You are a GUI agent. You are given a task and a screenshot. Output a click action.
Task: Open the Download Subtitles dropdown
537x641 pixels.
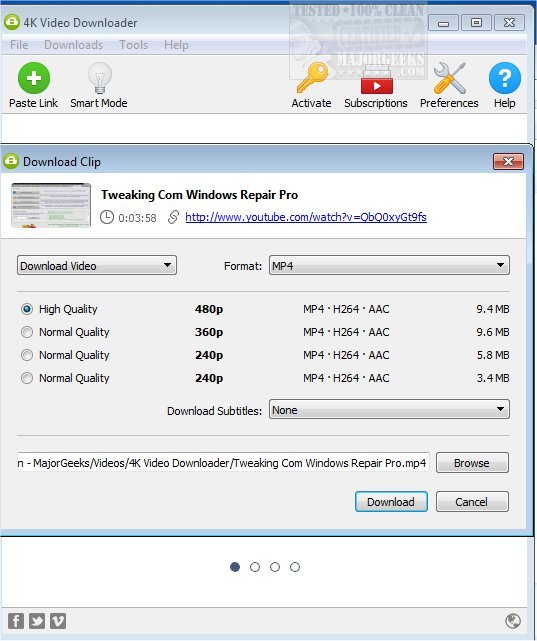tap(389, 409)
